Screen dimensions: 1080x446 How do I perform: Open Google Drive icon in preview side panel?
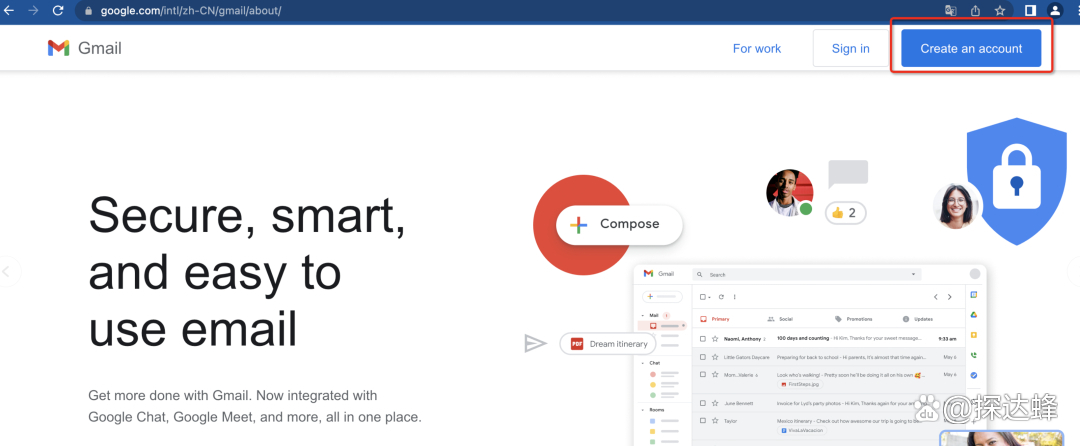[974, 315]
